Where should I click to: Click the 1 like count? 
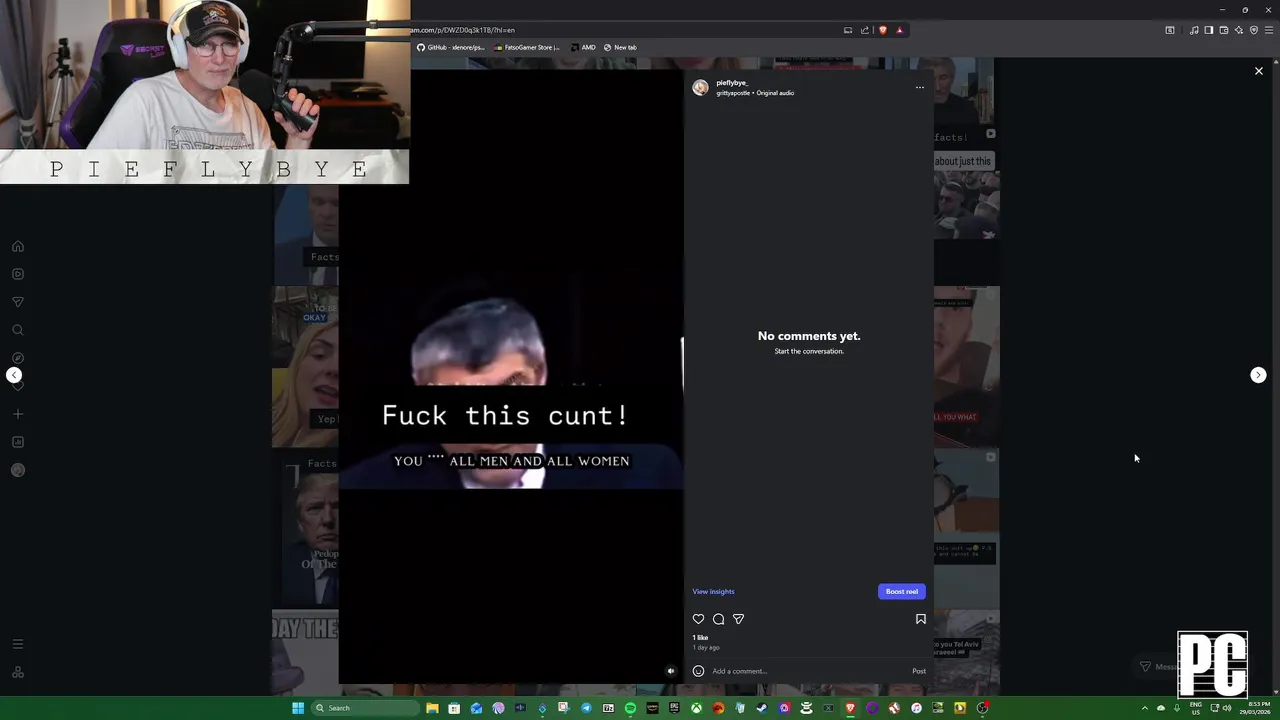(700, 637)
